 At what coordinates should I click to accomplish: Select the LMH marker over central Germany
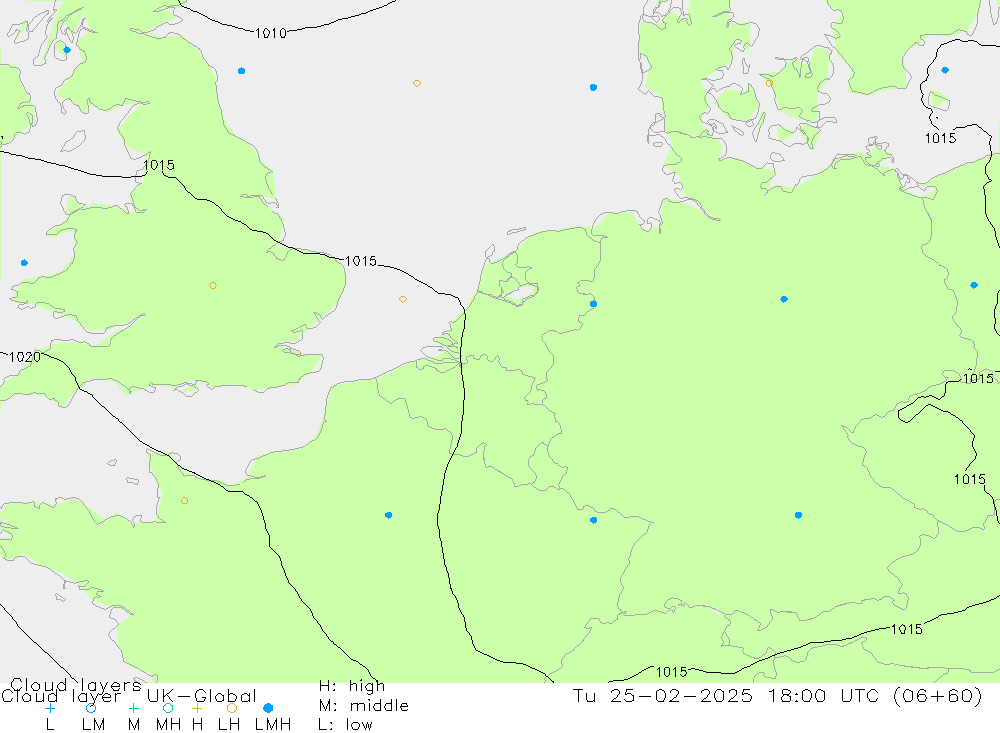(x=784, y=299)
